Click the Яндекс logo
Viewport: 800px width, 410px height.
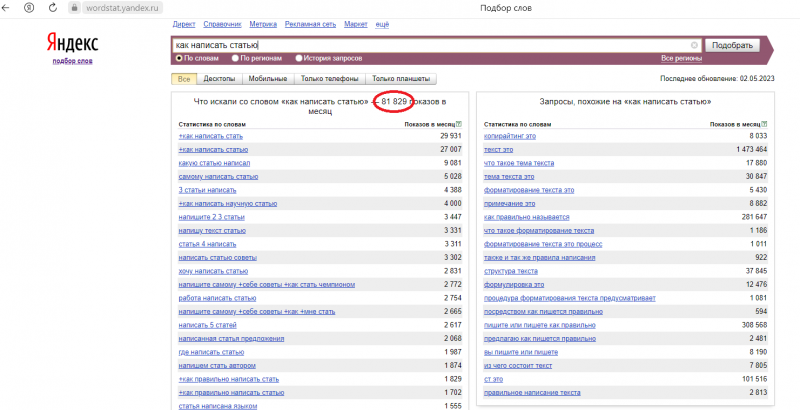[72, 43]
